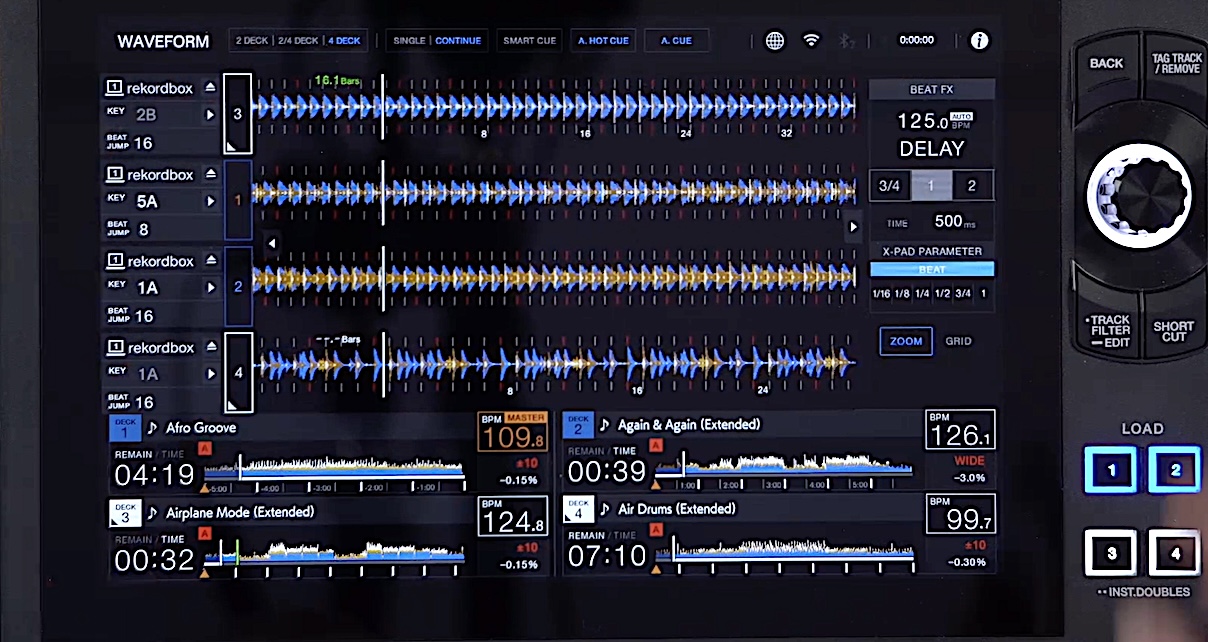
Task: Toggle A. CUE on
Action: (676, 40)
